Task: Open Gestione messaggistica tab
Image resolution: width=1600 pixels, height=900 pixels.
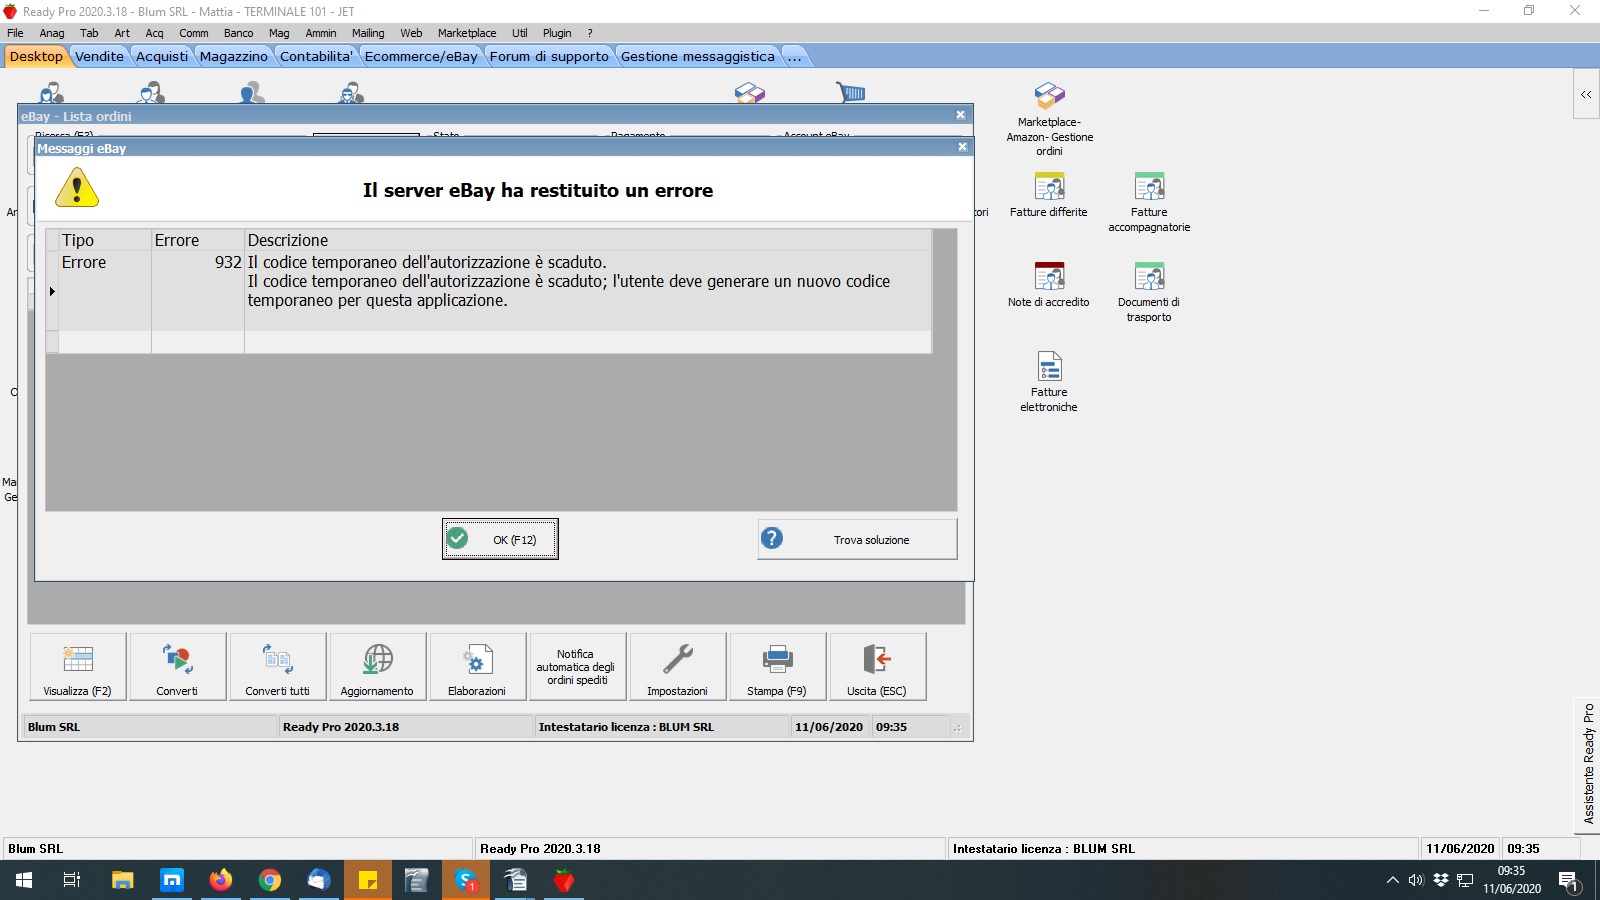Action: [697, 56]
